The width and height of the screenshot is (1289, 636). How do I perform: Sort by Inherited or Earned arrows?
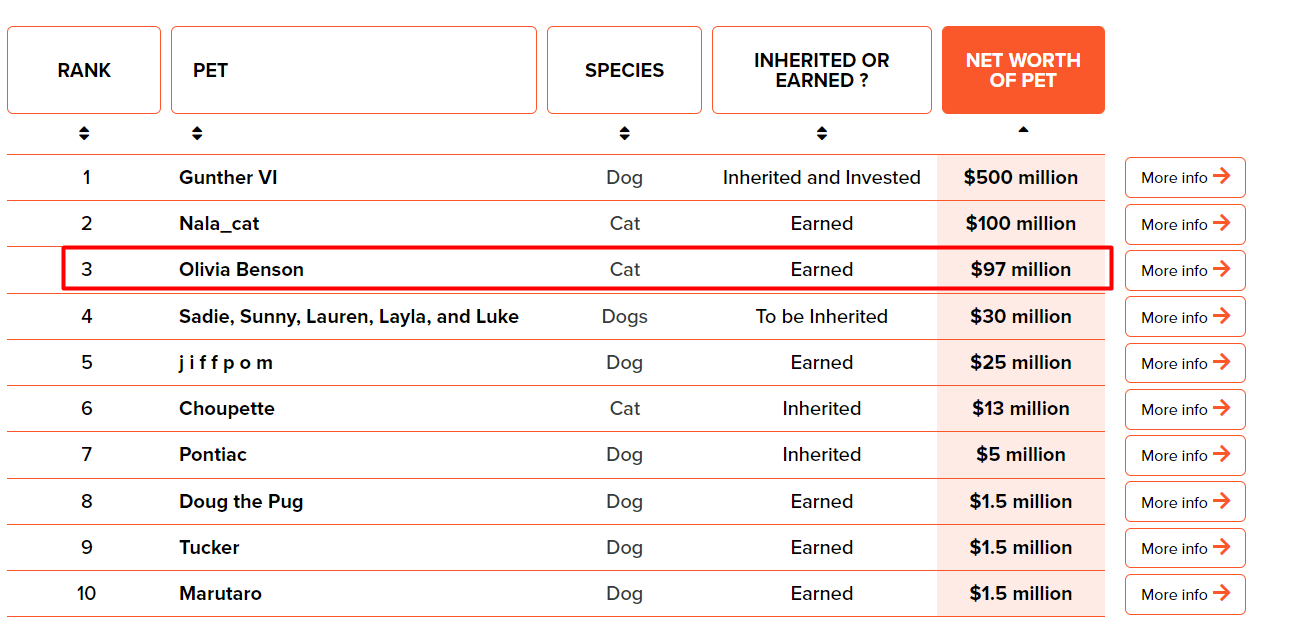coord(821,133)
